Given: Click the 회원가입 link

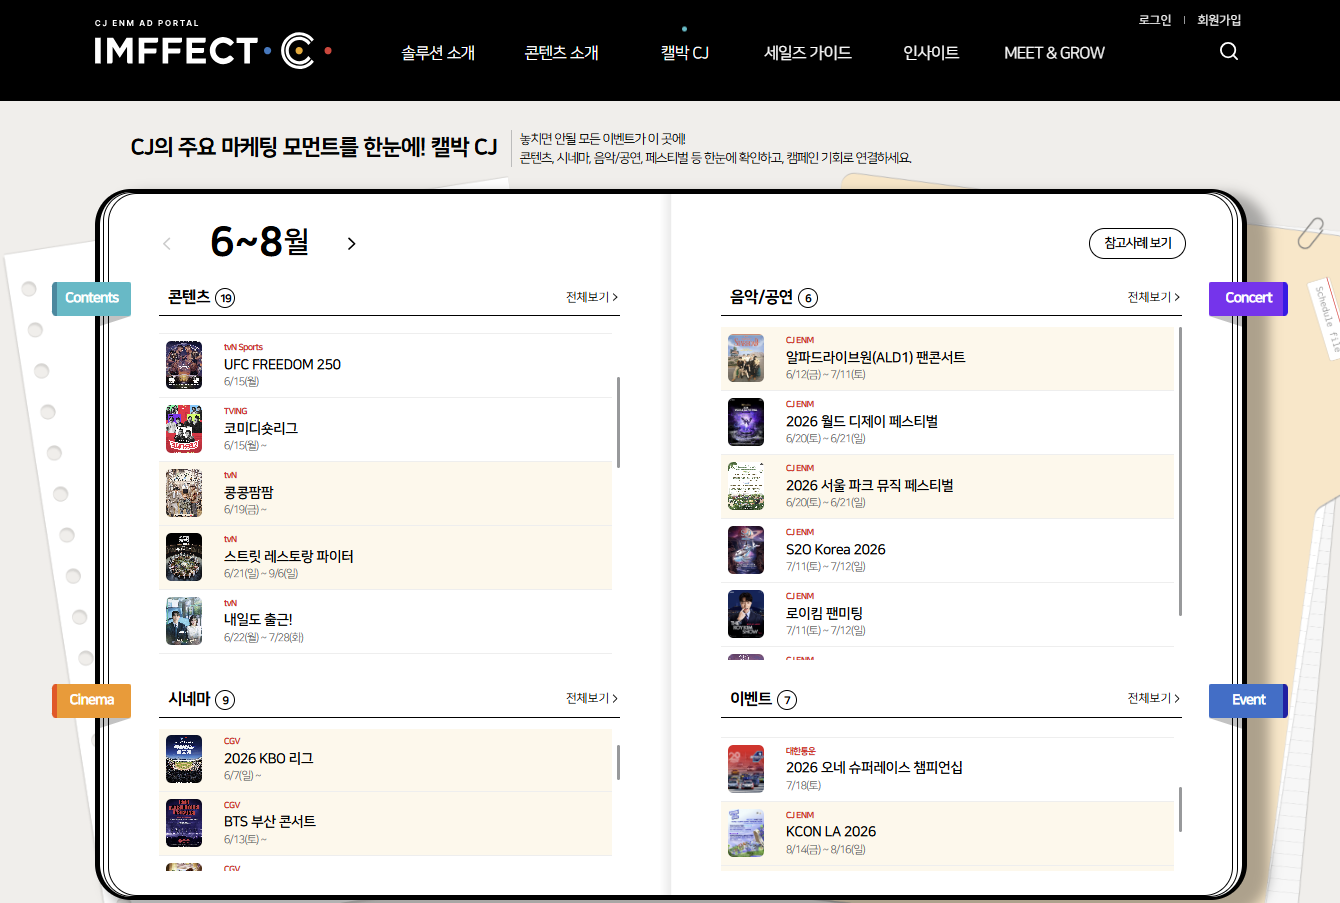Looking at the screenshot, I should click(1219, 20).
